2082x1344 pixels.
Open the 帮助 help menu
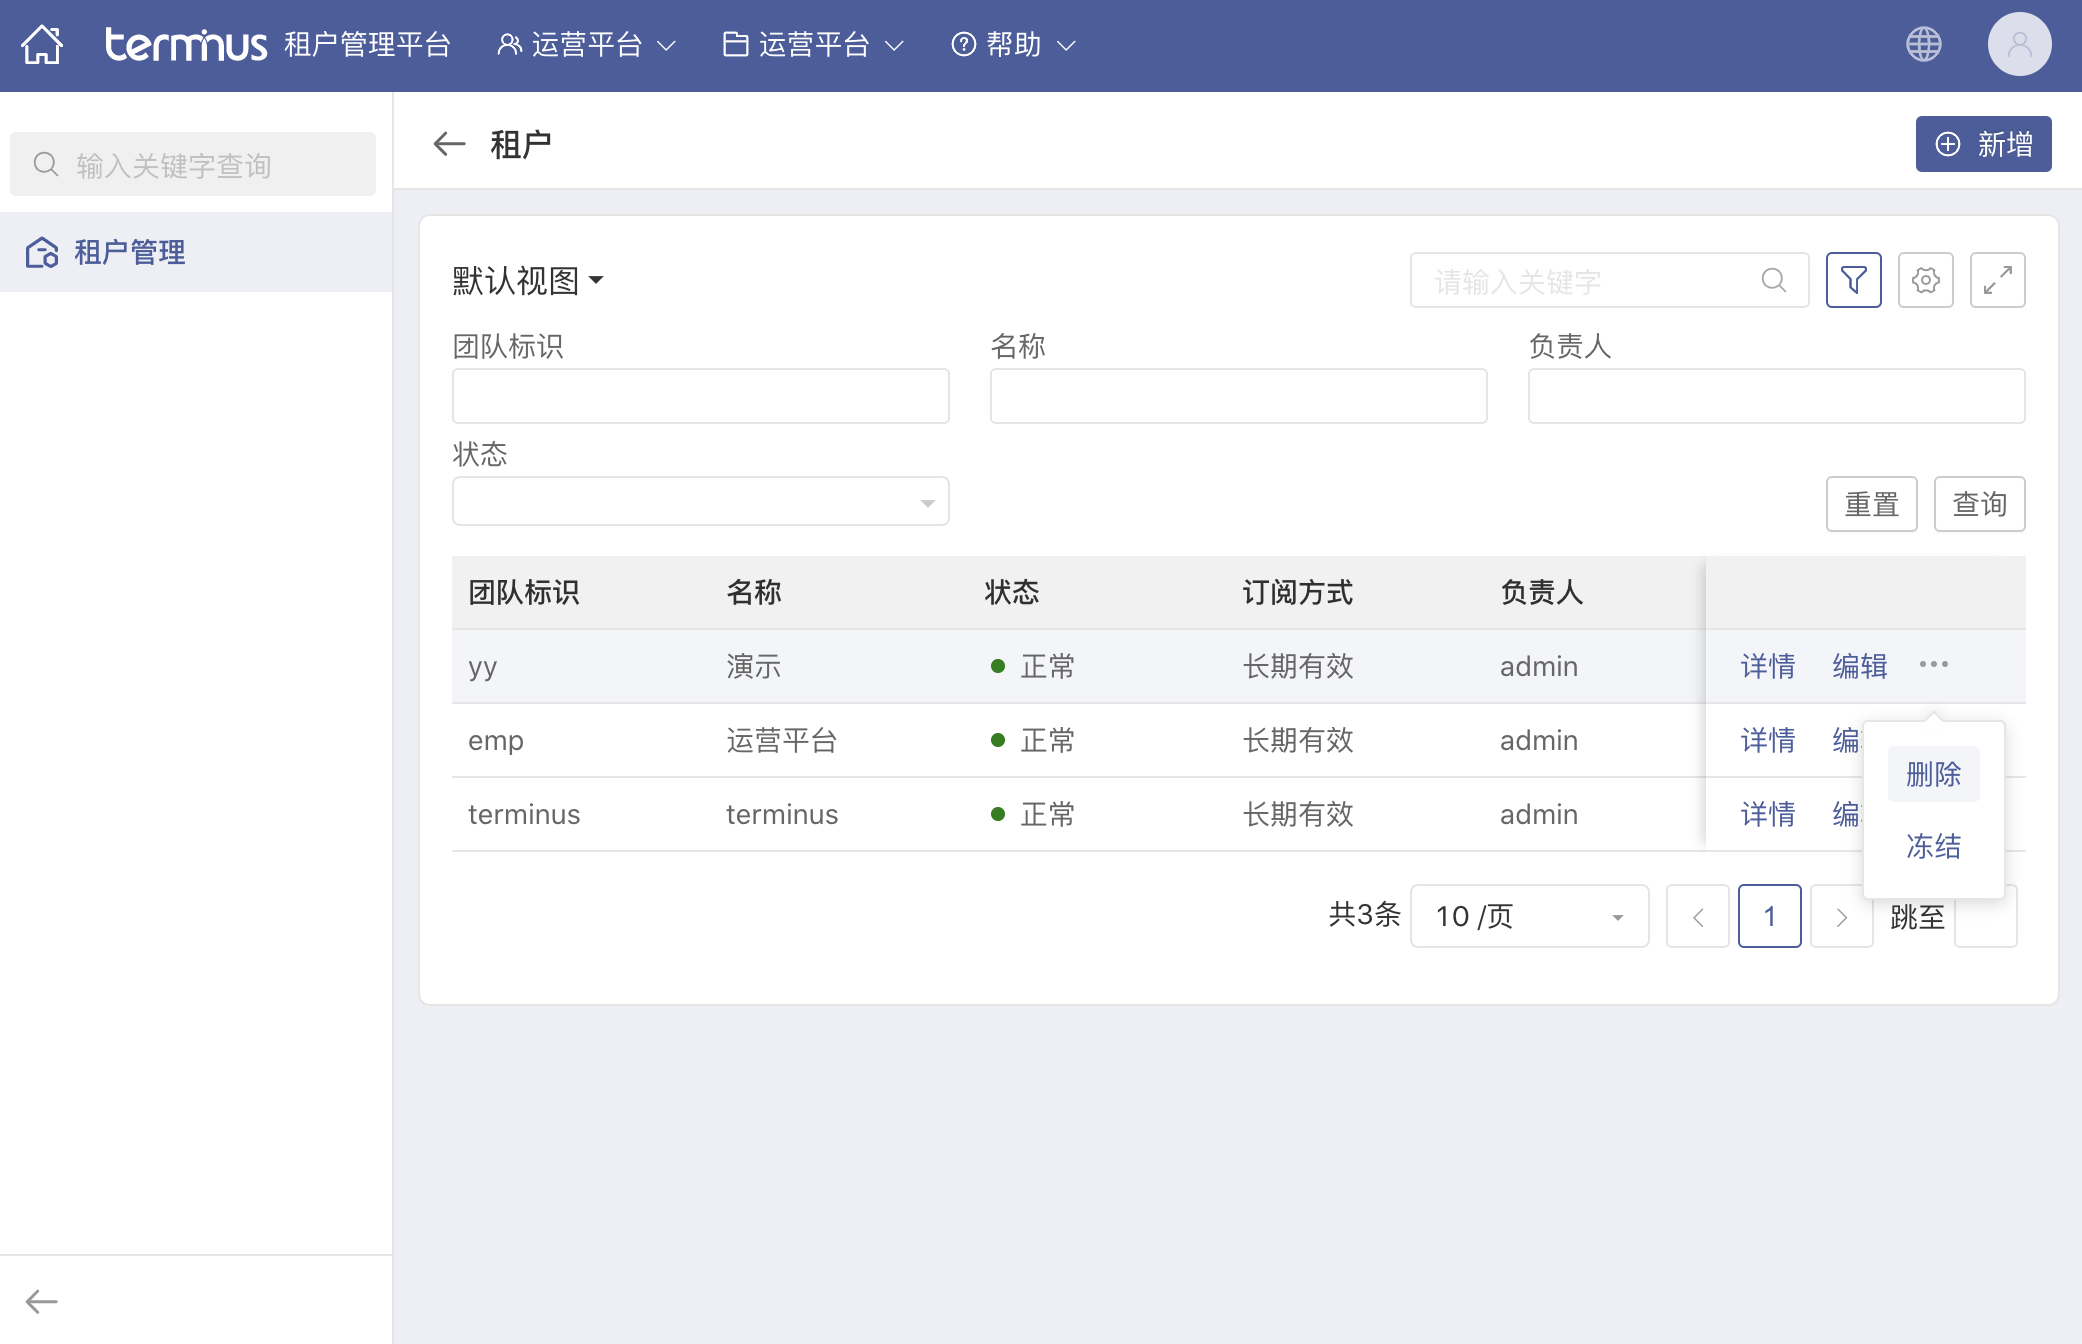pyautogui.click(x=1013, y=45)
